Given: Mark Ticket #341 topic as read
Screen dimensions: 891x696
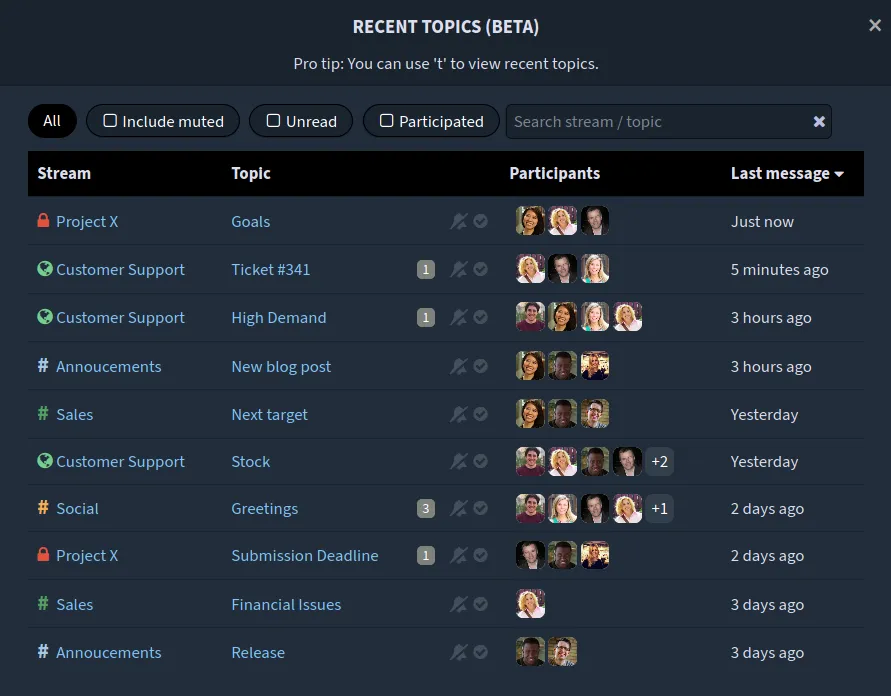Looking at the screenshot, I should click(x=481, y=269).
